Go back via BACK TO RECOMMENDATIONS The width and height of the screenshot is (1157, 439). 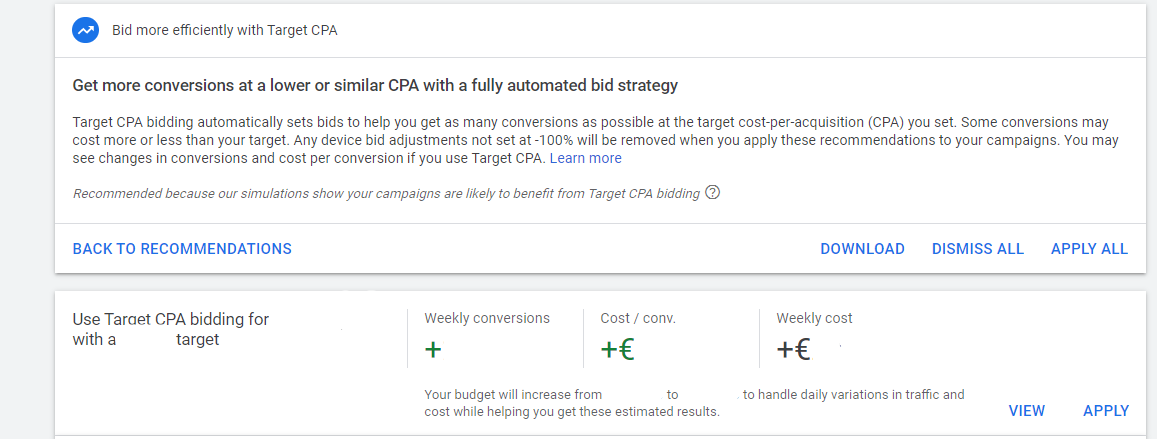182,249
